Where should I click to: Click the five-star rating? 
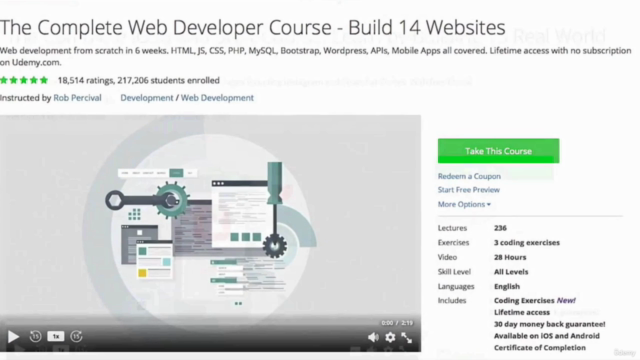24,80
